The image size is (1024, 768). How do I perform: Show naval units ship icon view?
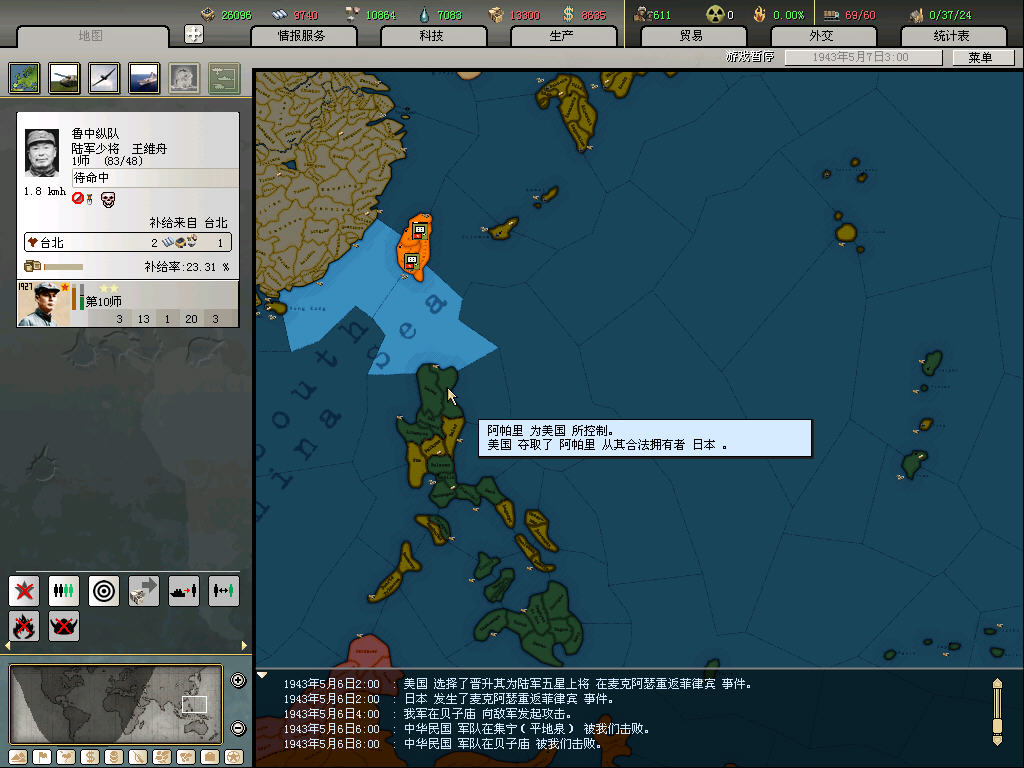[x=144, y=78]
